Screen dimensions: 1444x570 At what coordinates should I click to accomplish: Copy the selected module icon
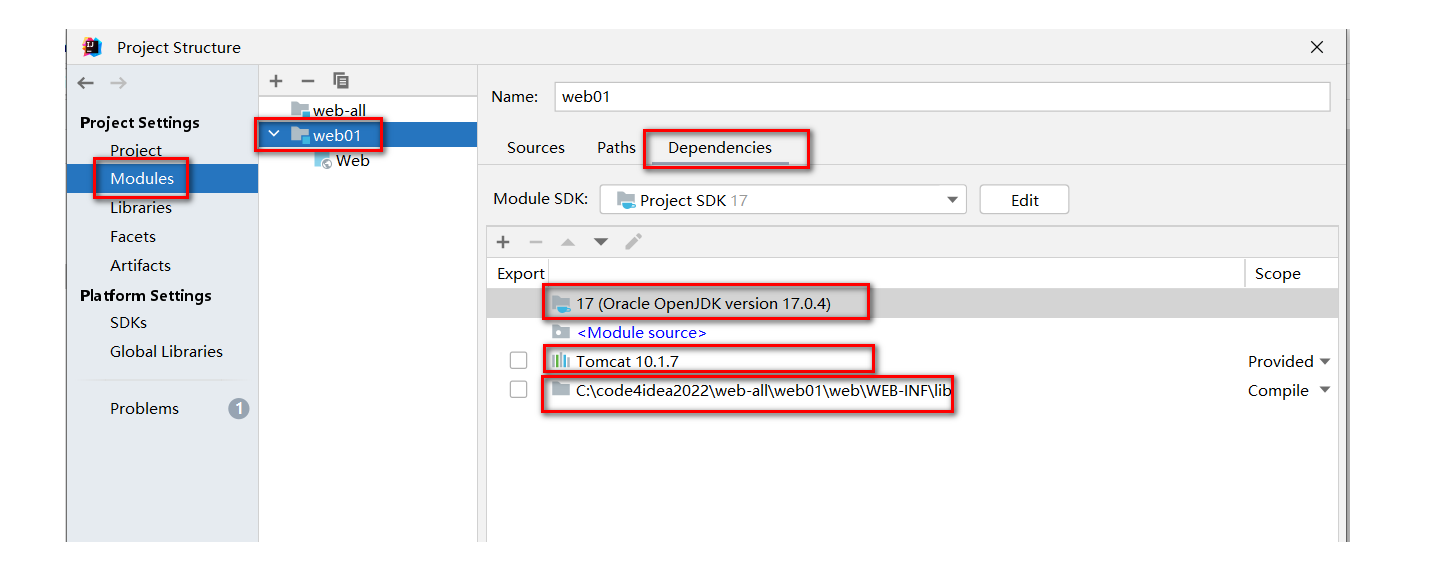[x=341, y=81]
